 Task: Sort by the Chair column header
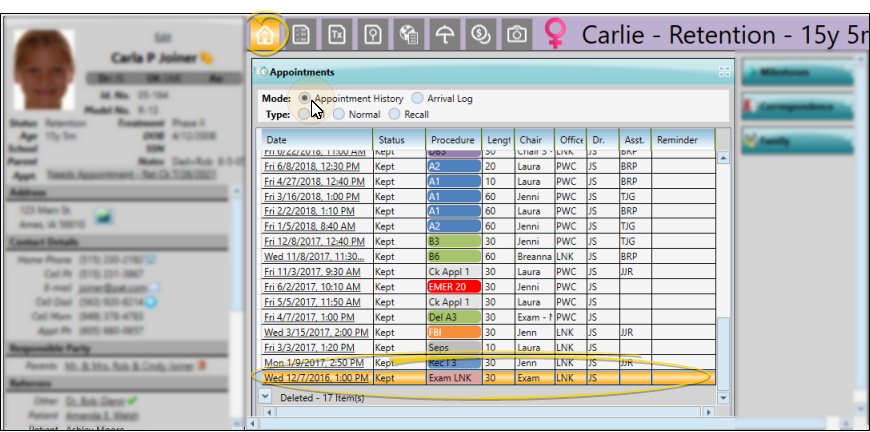pyautogui.click(x=534, y=140)
